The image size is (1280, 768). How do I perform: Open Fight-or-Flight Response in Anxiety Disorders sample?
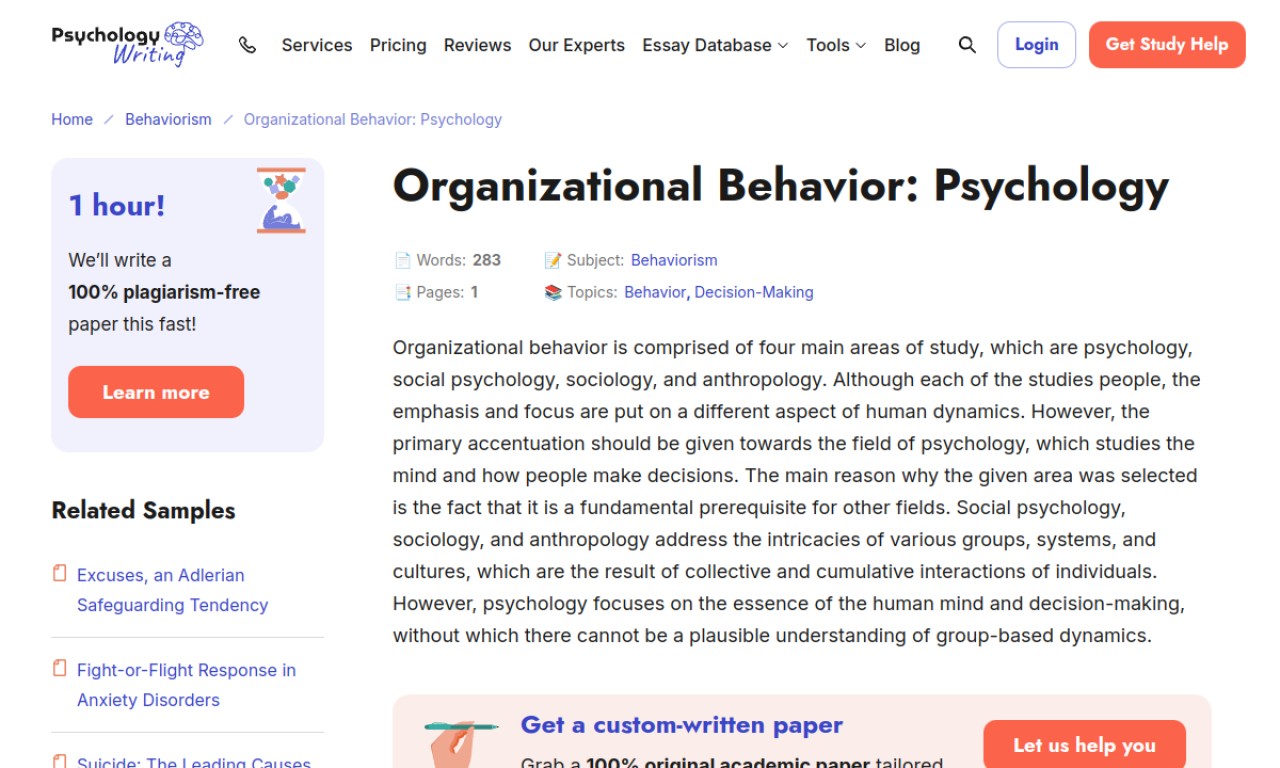pyautogui.click(x=186, y=685)
